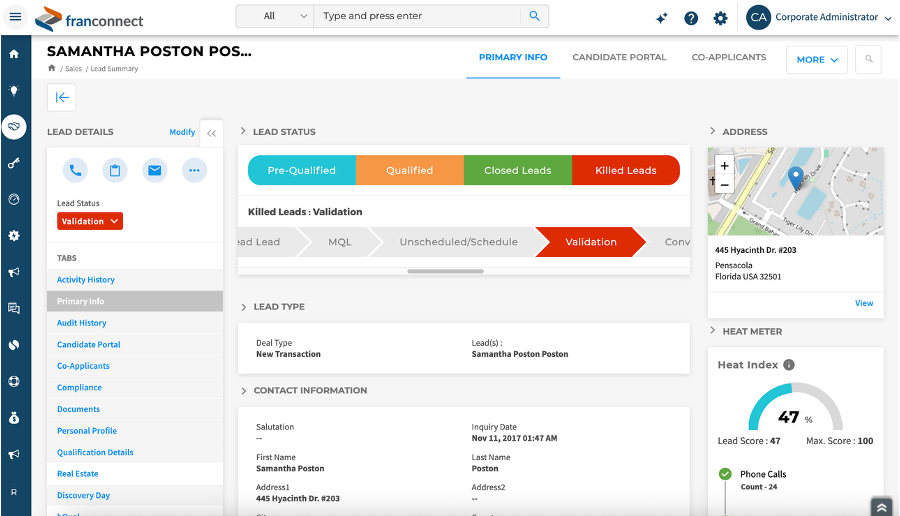
Task: Open the three-dots more actions icon
Action: [194, 170]
